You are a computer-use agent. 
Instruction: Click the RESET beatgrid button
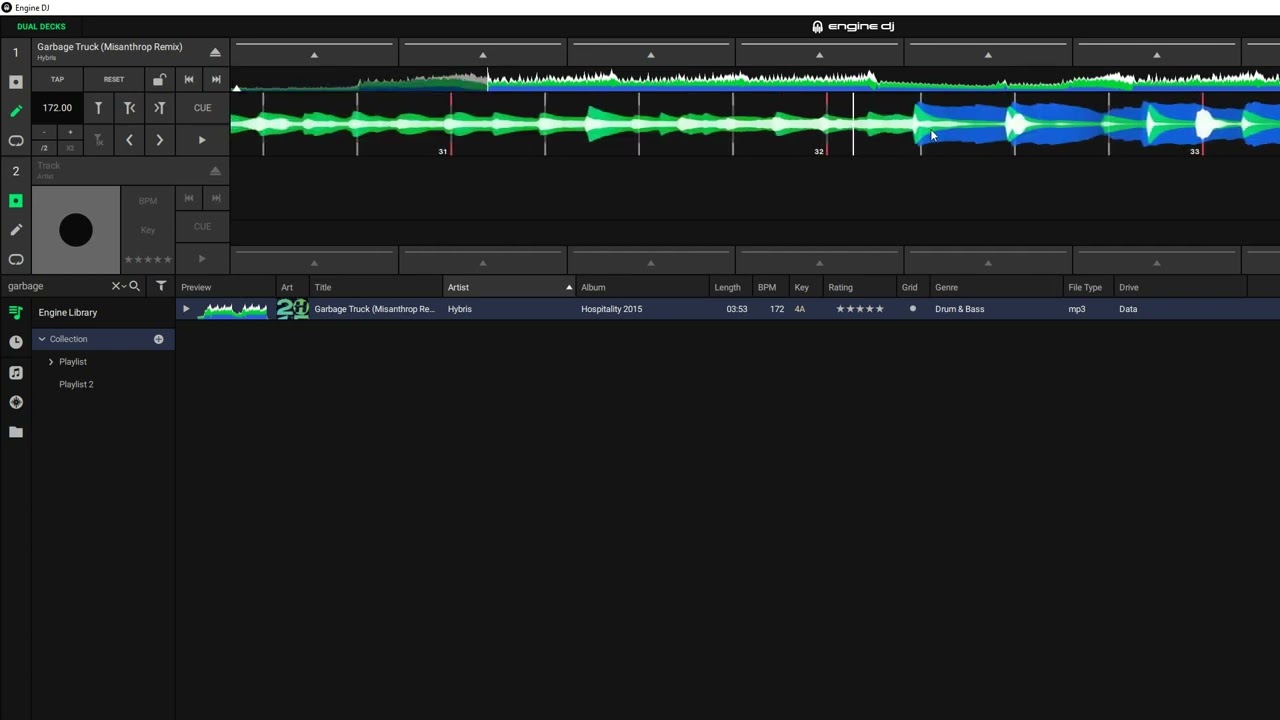114,79
